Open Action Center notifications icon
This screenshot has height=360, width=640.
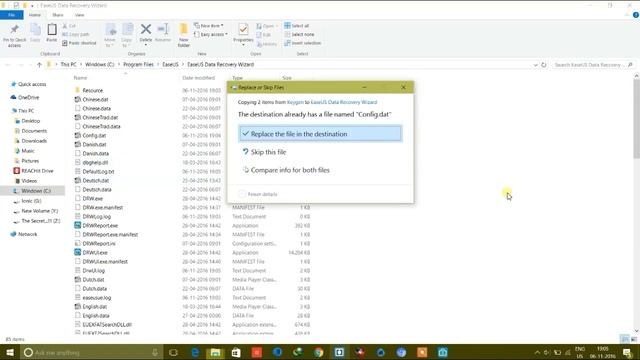628,352
